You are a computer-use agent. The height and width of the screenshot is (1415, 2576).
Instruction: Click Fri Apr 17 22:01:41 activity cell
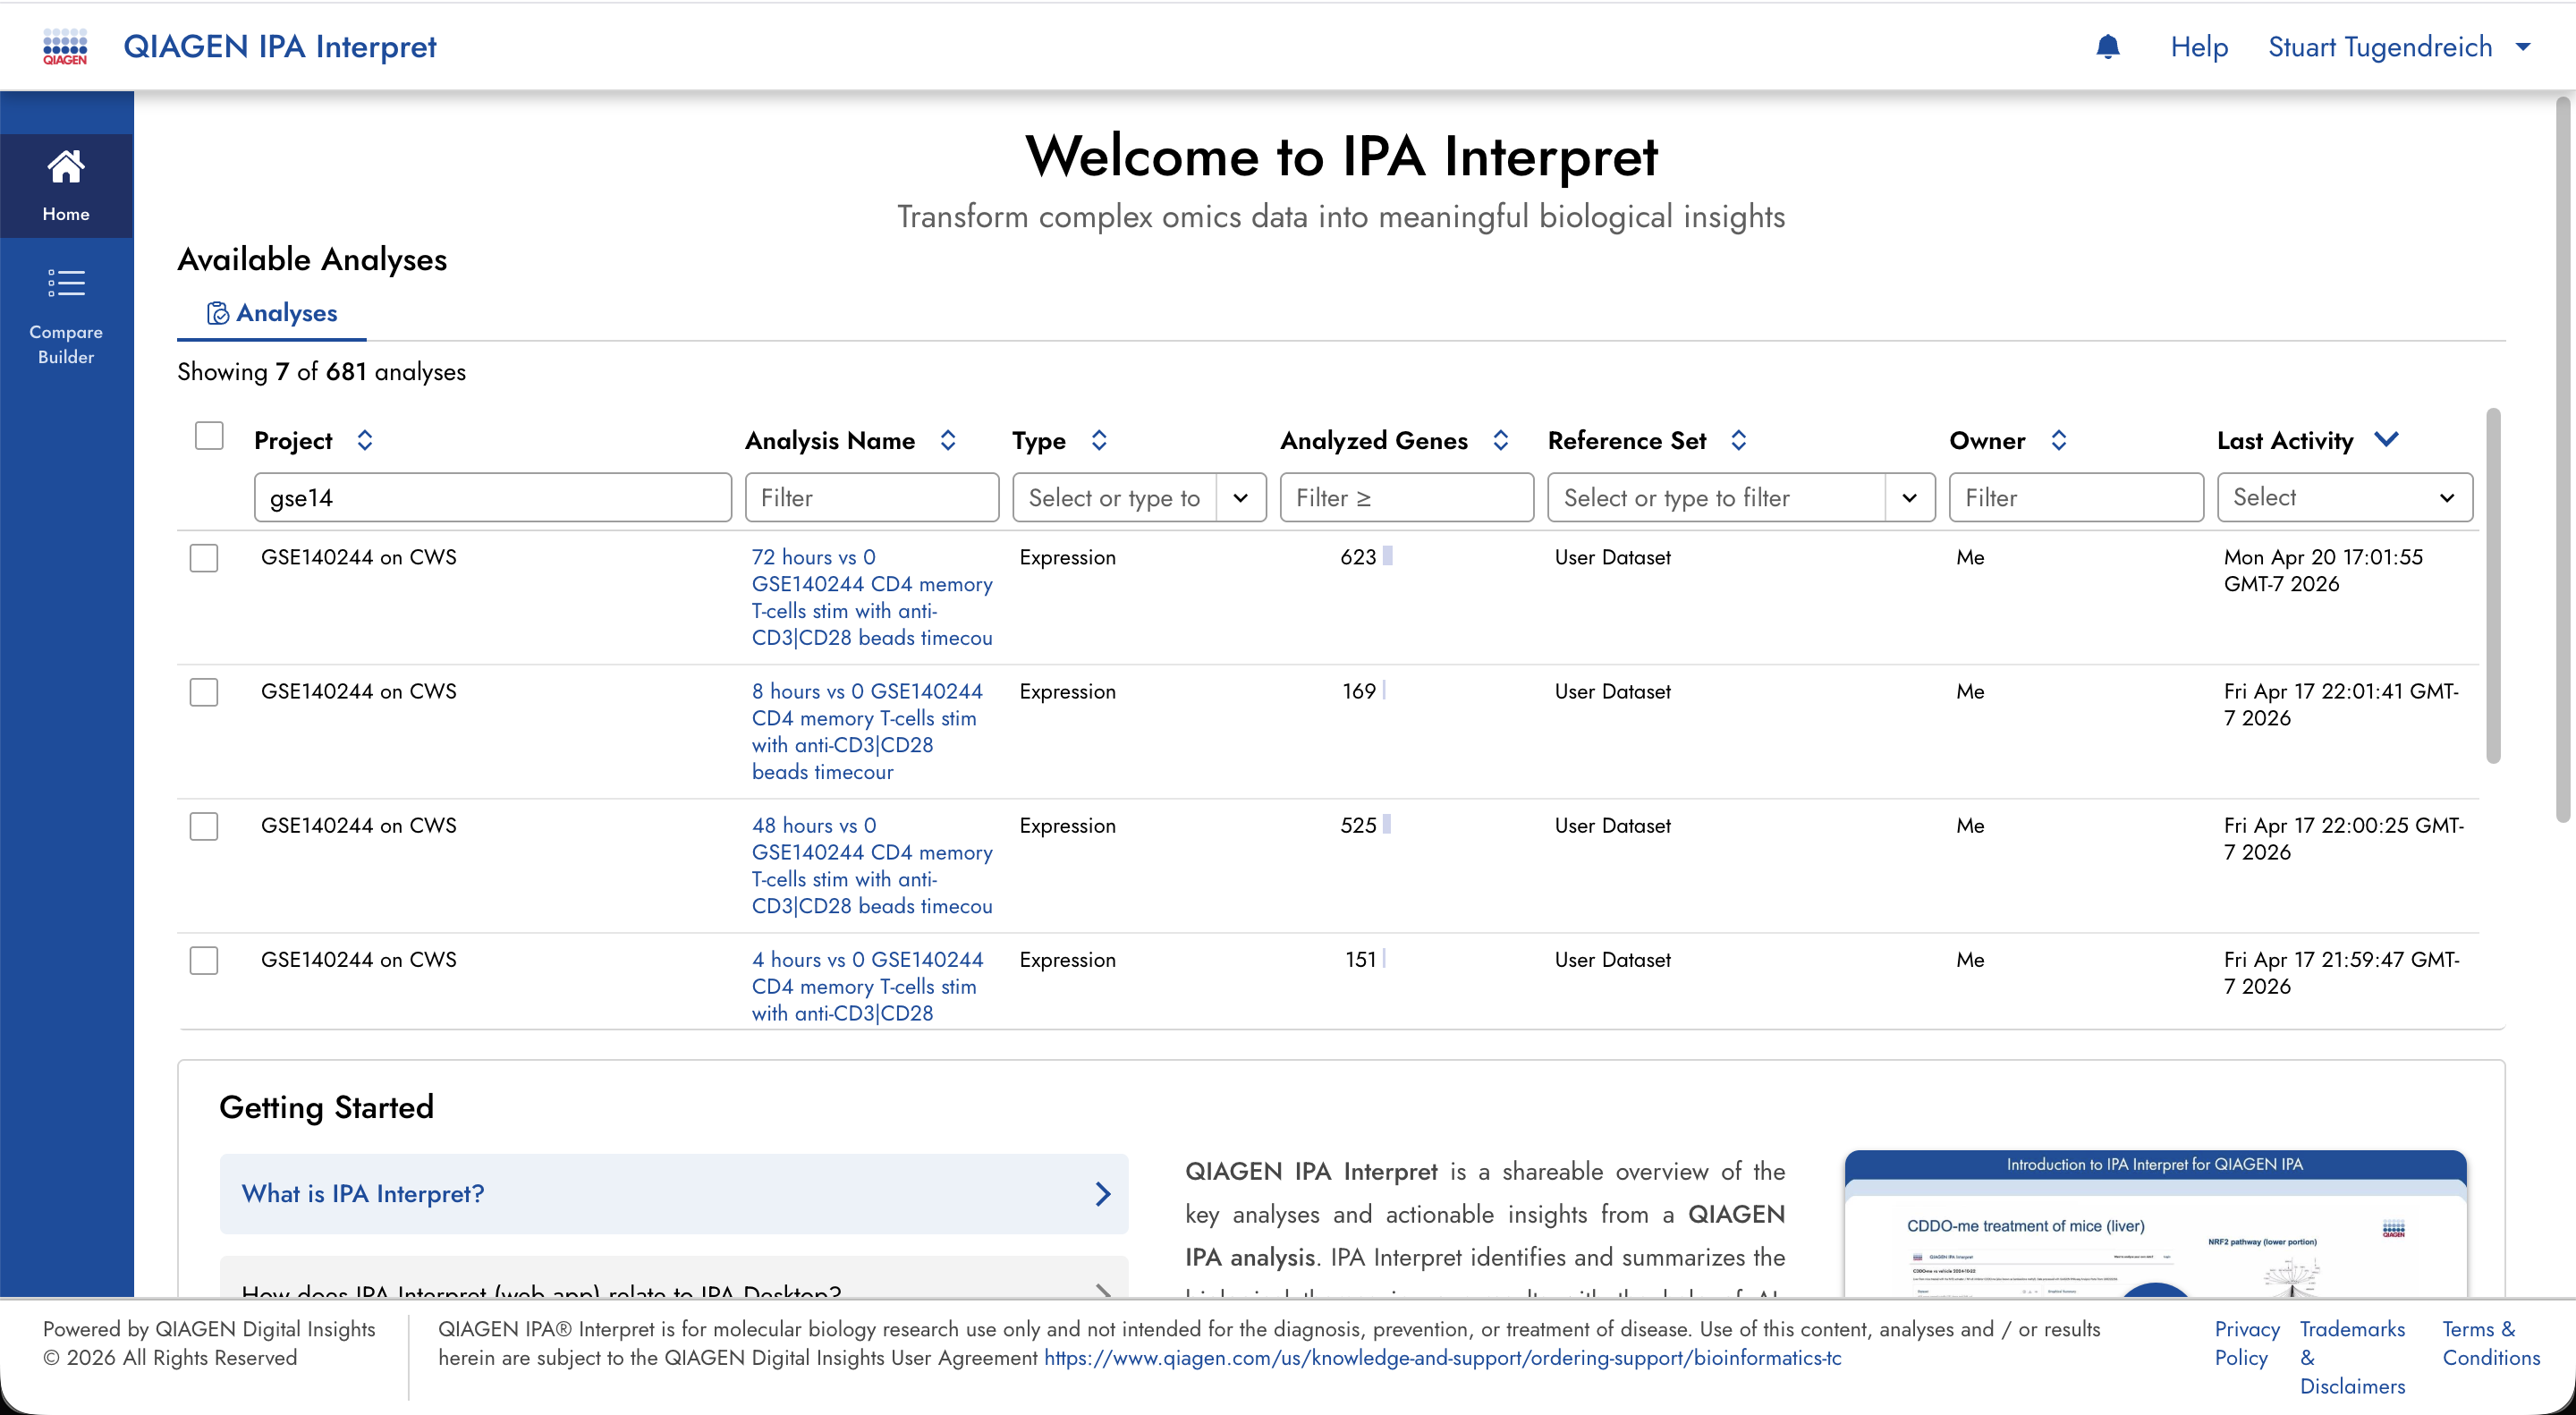point(2341,704)
